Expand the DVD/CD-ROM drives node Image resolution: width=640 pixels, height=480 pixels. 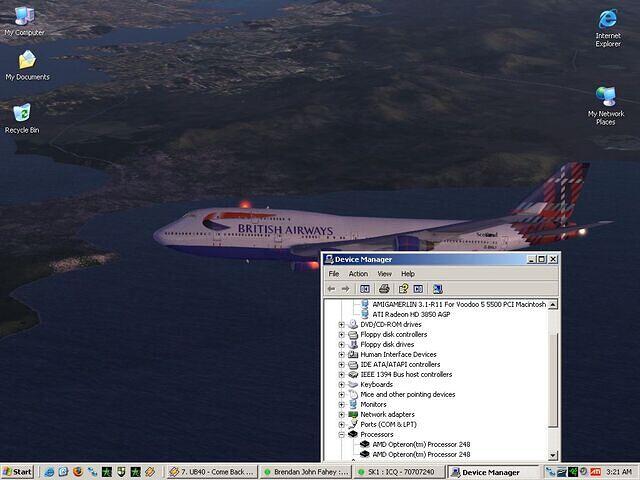(x=342, y=324)
